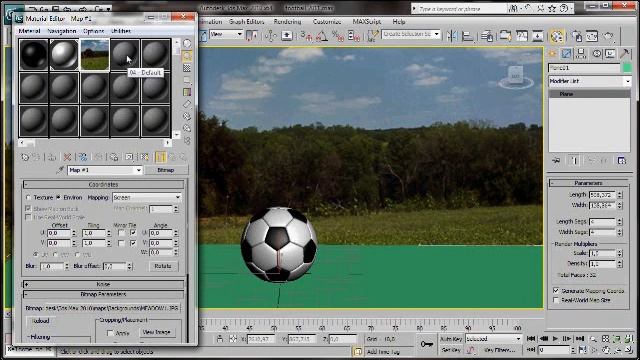Open Material menu in Material Editor
This screenshot has height=360, width=640.
[29, 31]
